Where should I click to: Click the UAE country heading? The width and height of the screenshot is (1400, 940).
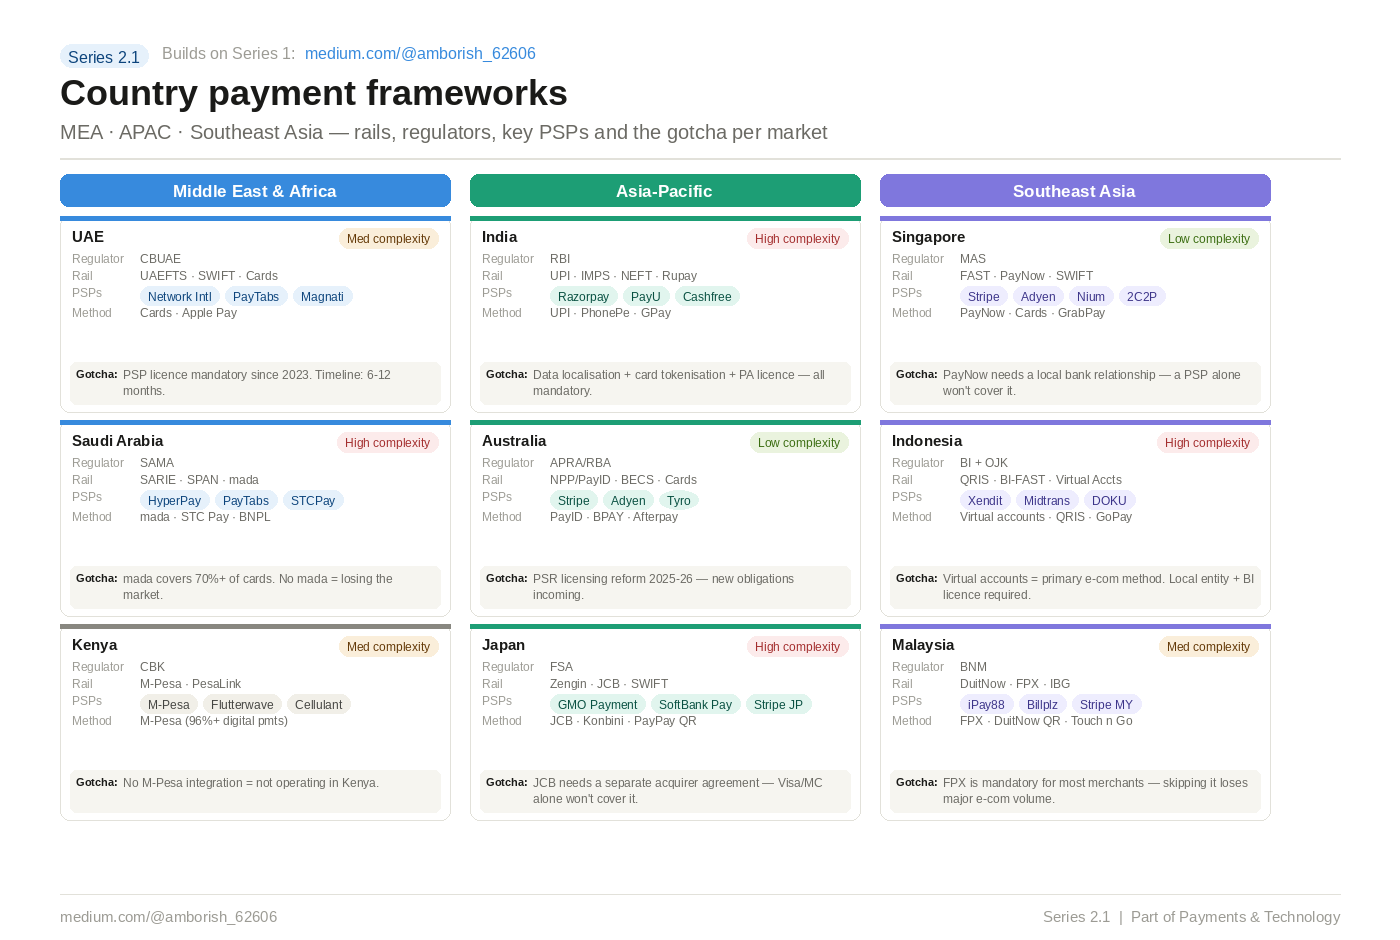click(x=88, y=237)
